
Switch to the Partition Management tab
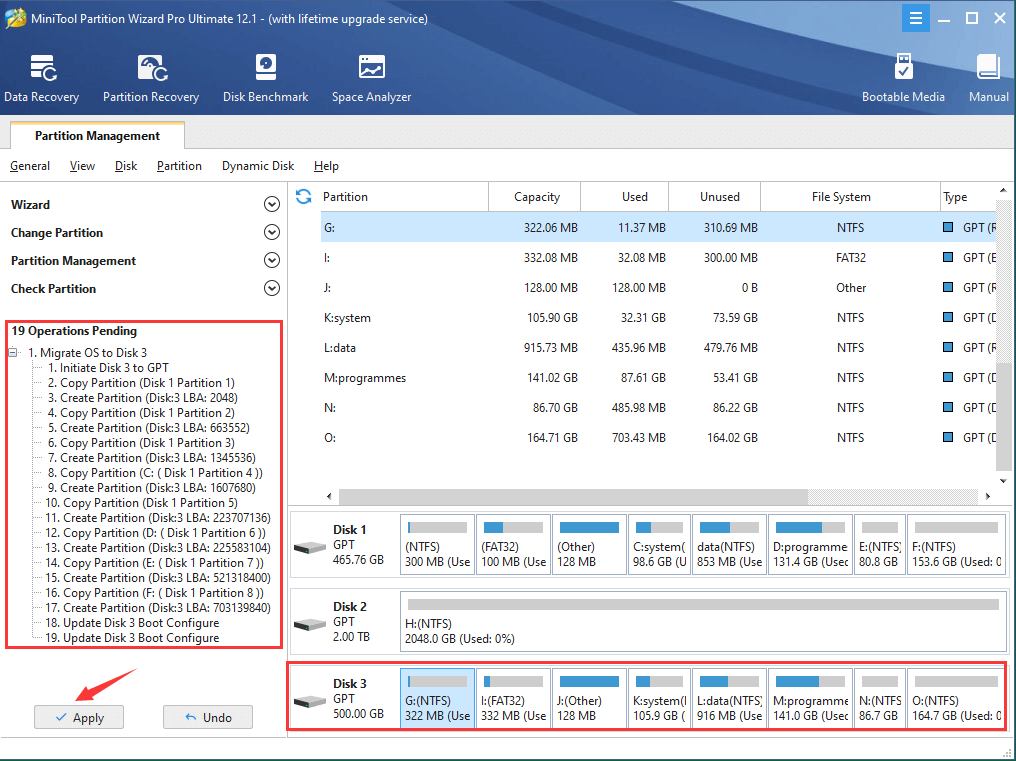(96, 135)
